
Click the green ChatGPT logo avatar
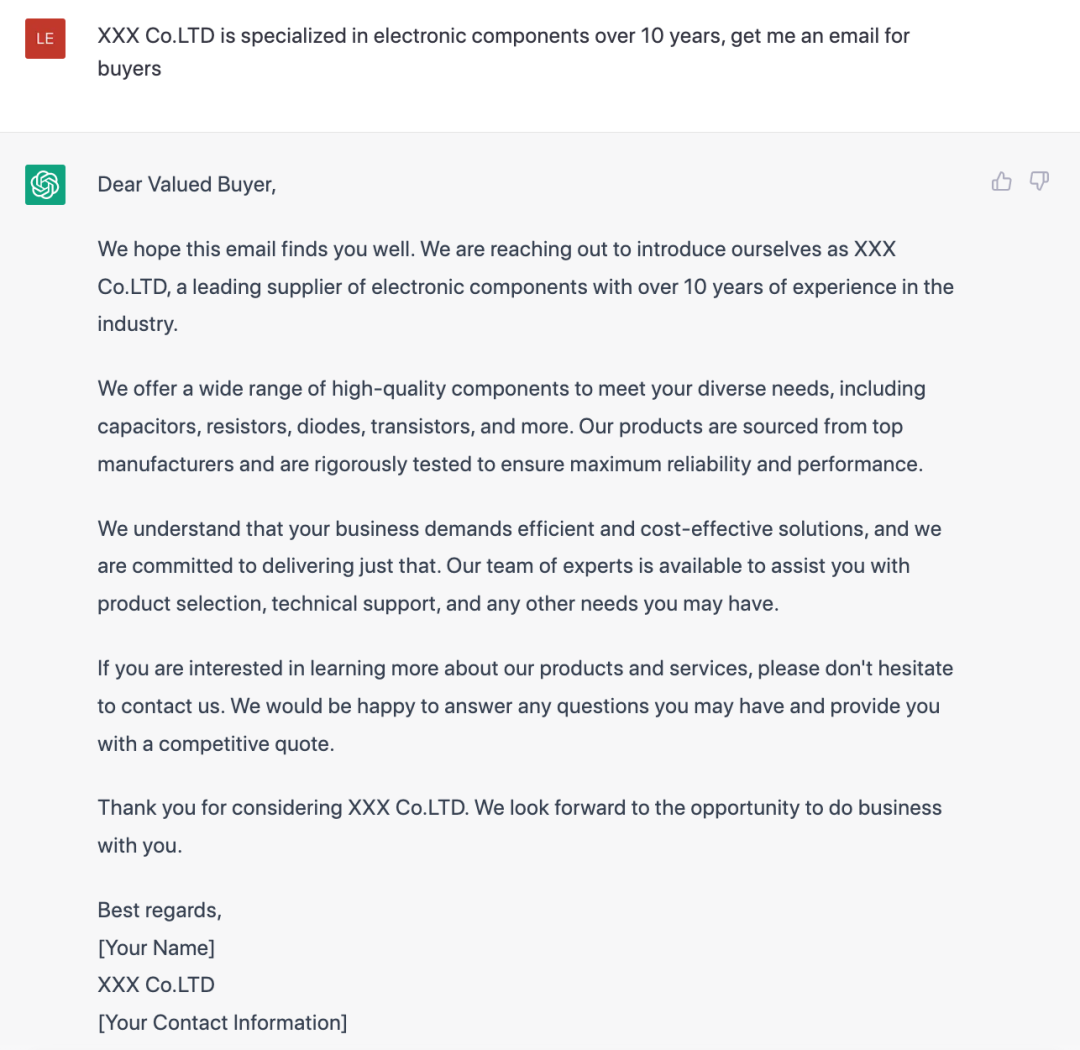[x=45, y=185]
